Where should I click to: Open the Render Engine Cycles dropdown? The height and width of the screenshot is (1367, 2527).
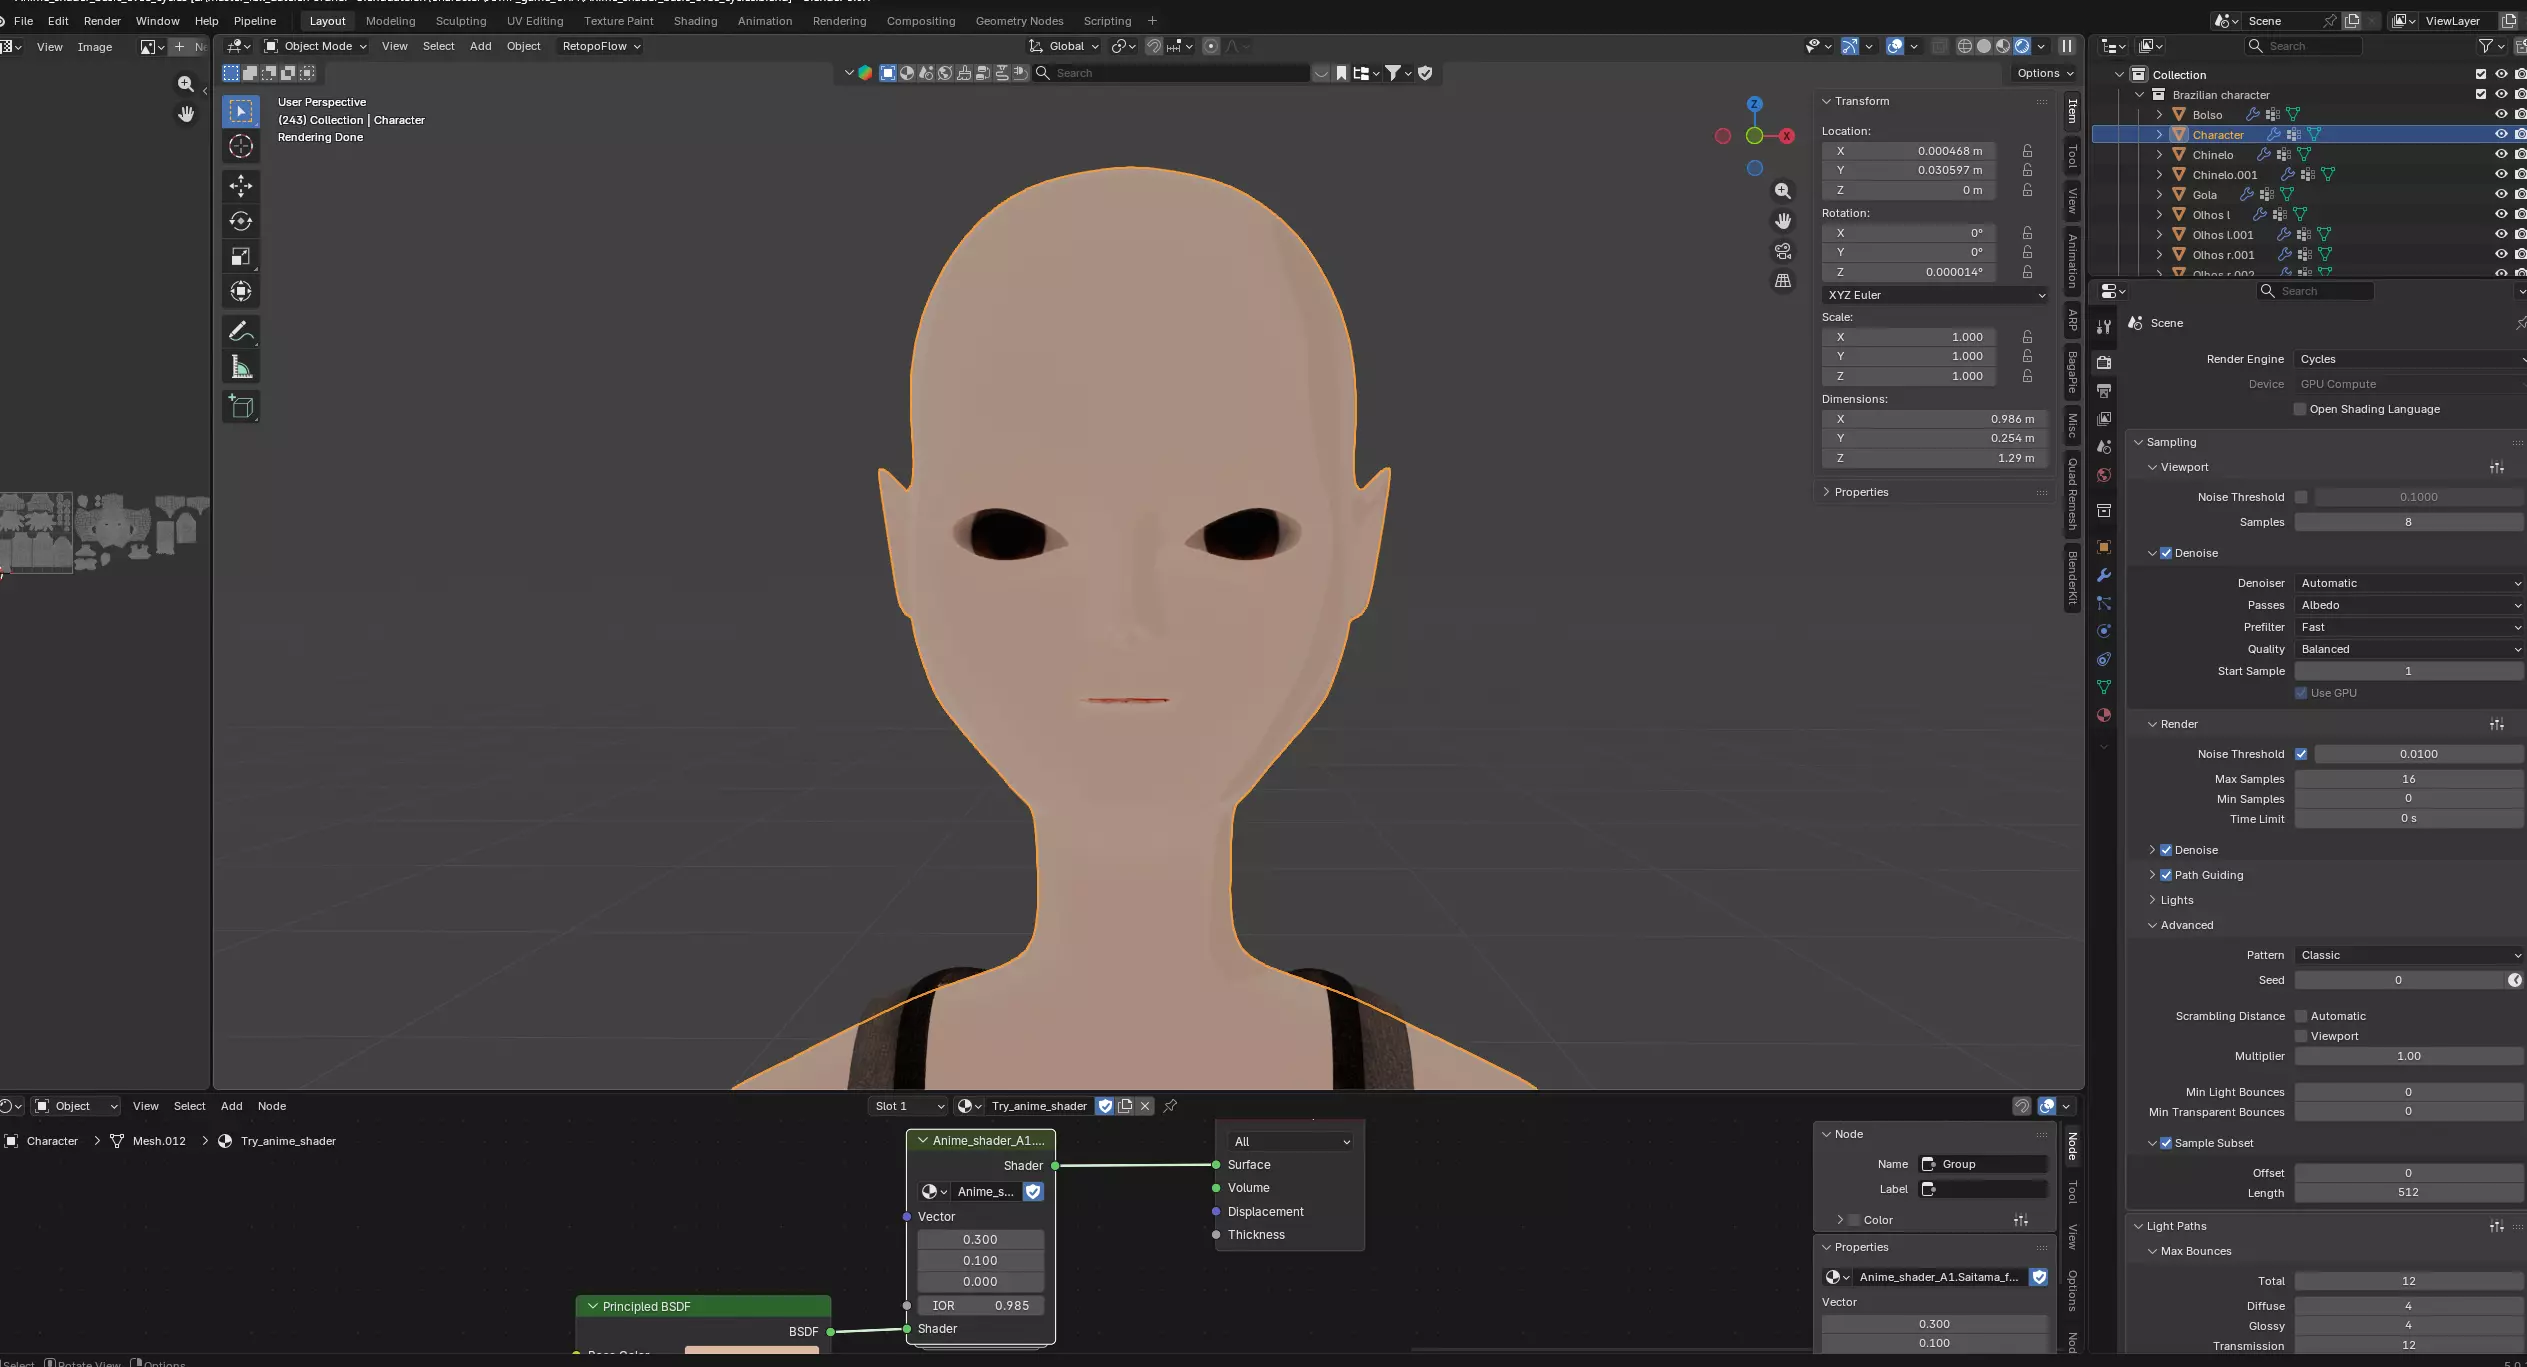pos(2410,359)
